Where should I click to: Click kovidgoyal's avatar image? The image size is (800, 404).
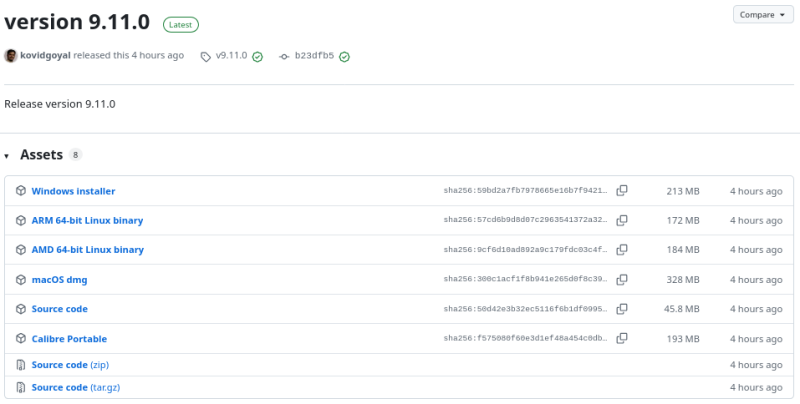point(11,56)
